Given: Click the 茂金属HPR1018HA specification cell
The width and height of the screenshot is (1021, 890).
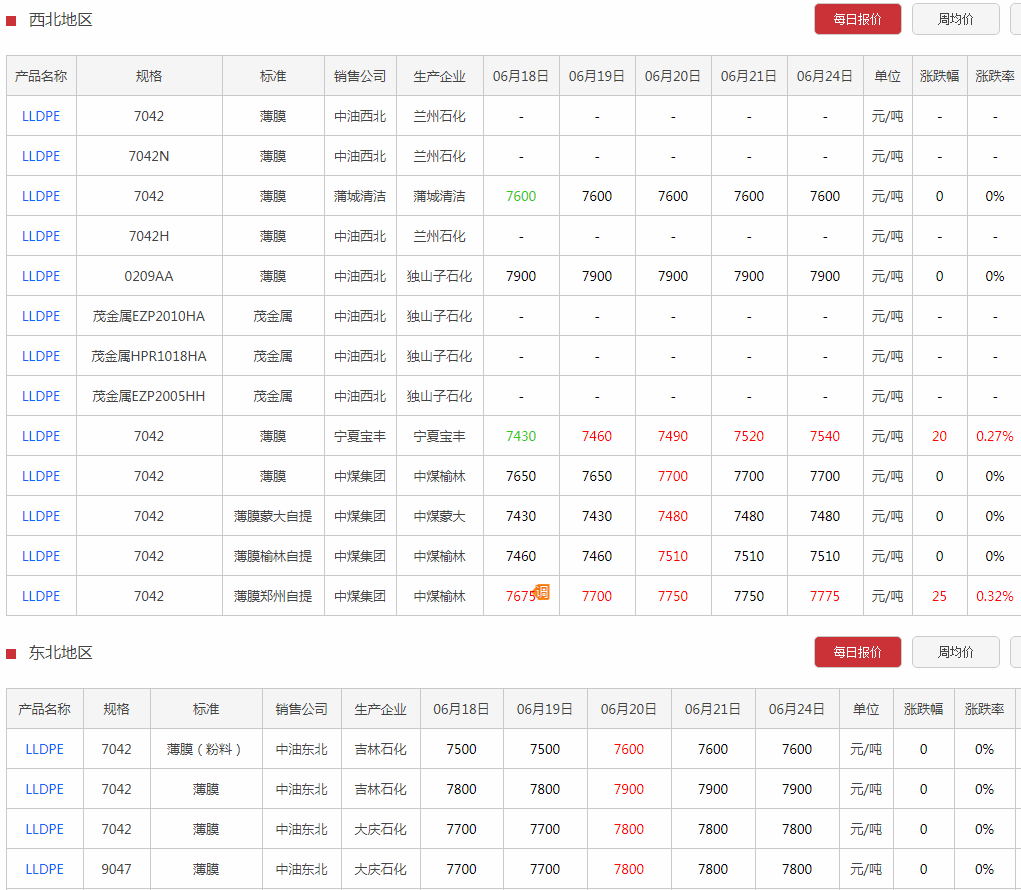Looking at the screenshot, I should coord(149,356).
